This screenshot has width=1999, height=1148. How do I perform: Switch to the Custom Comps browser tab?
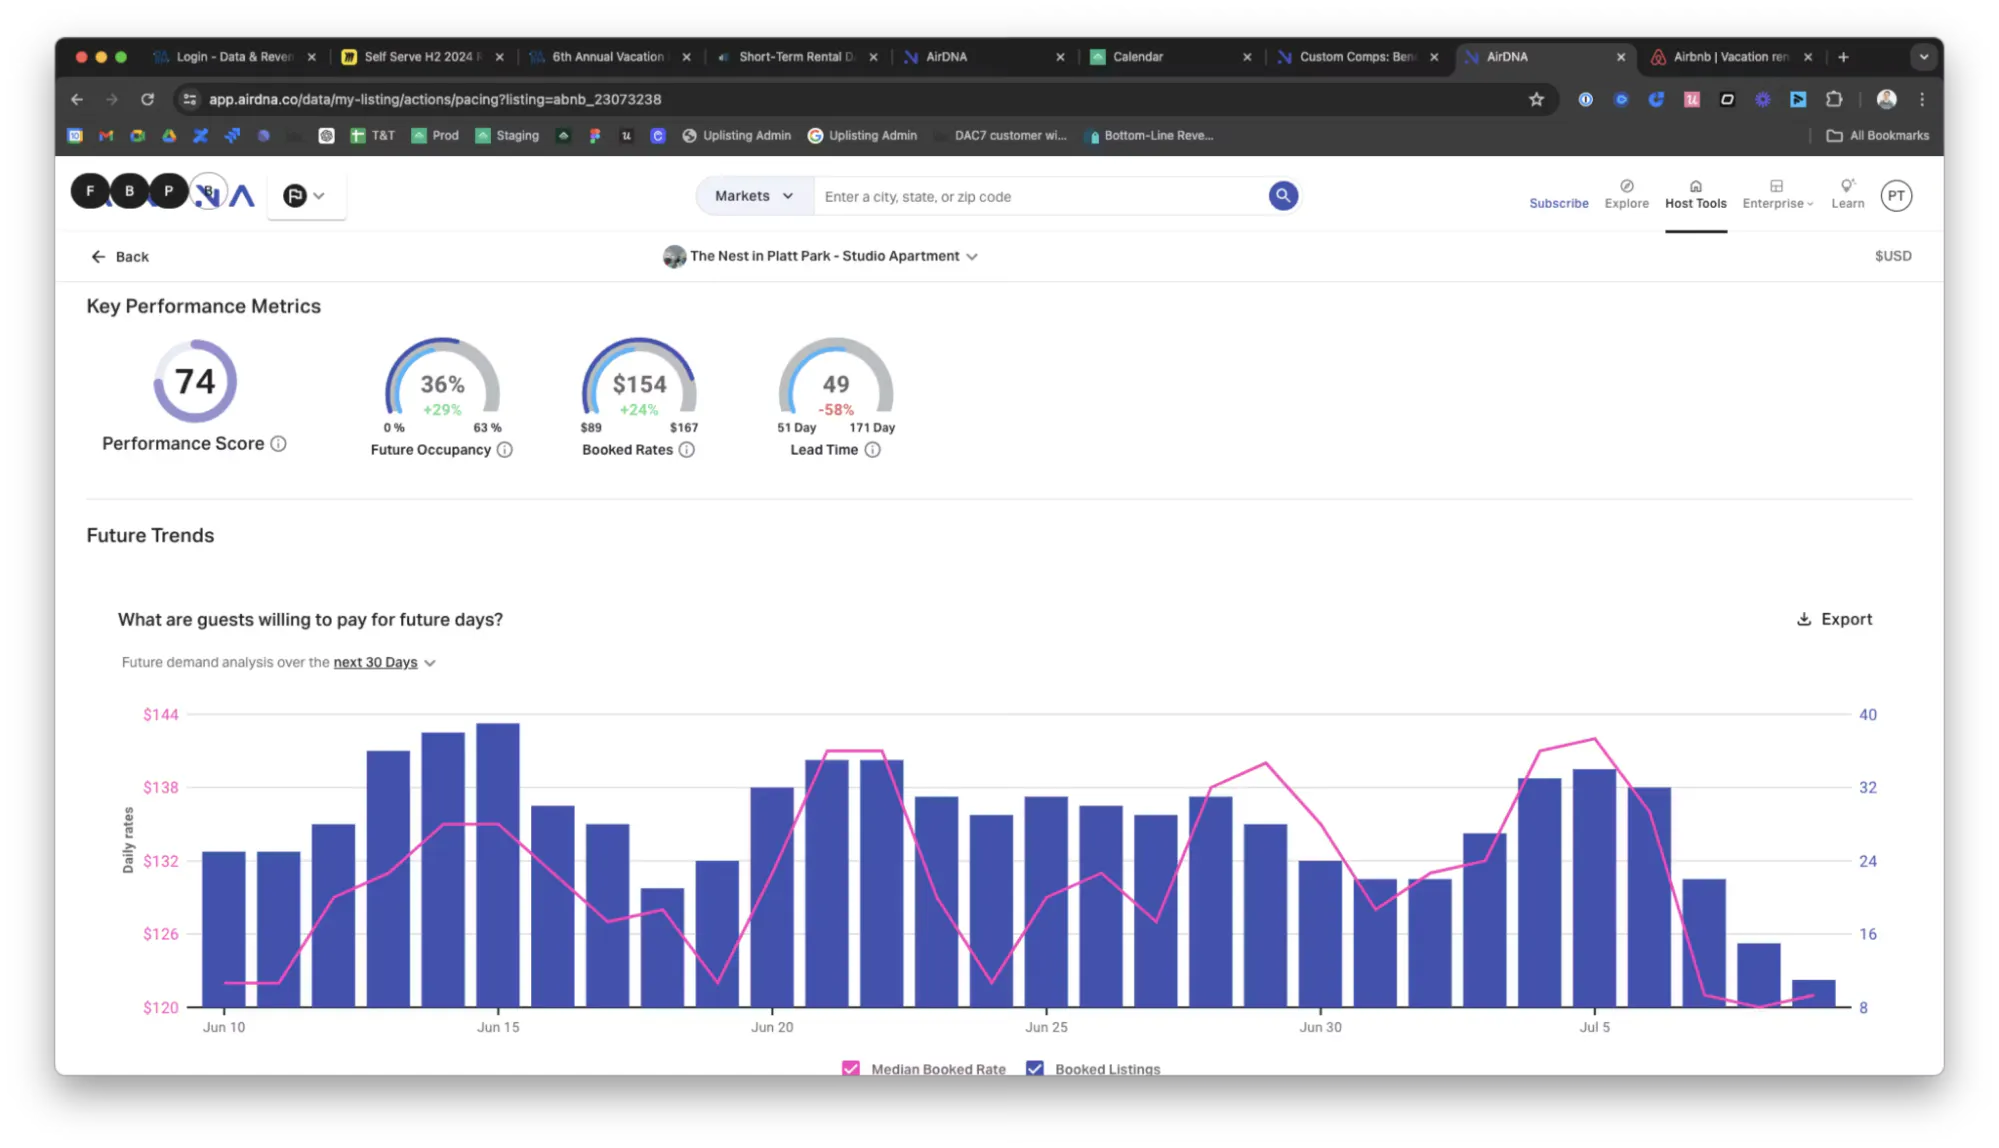(x=1357, y=57)
